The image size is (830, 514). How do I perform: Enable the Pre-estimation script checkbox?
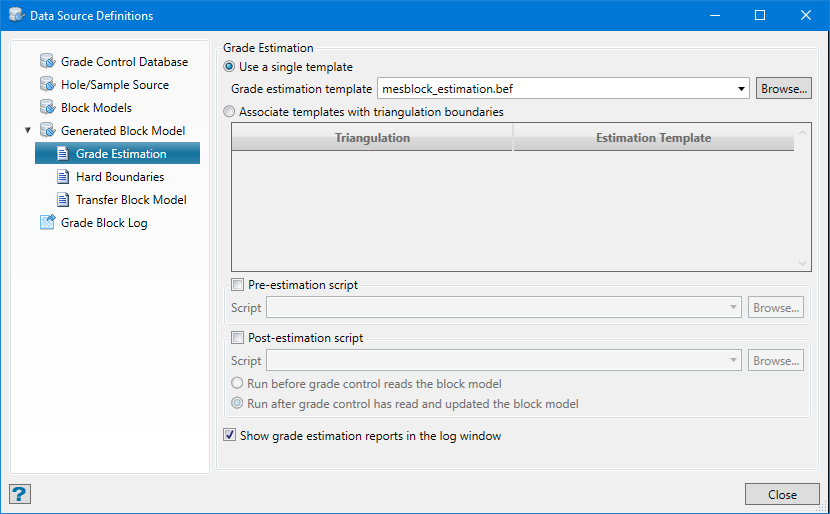click(238, 285)
